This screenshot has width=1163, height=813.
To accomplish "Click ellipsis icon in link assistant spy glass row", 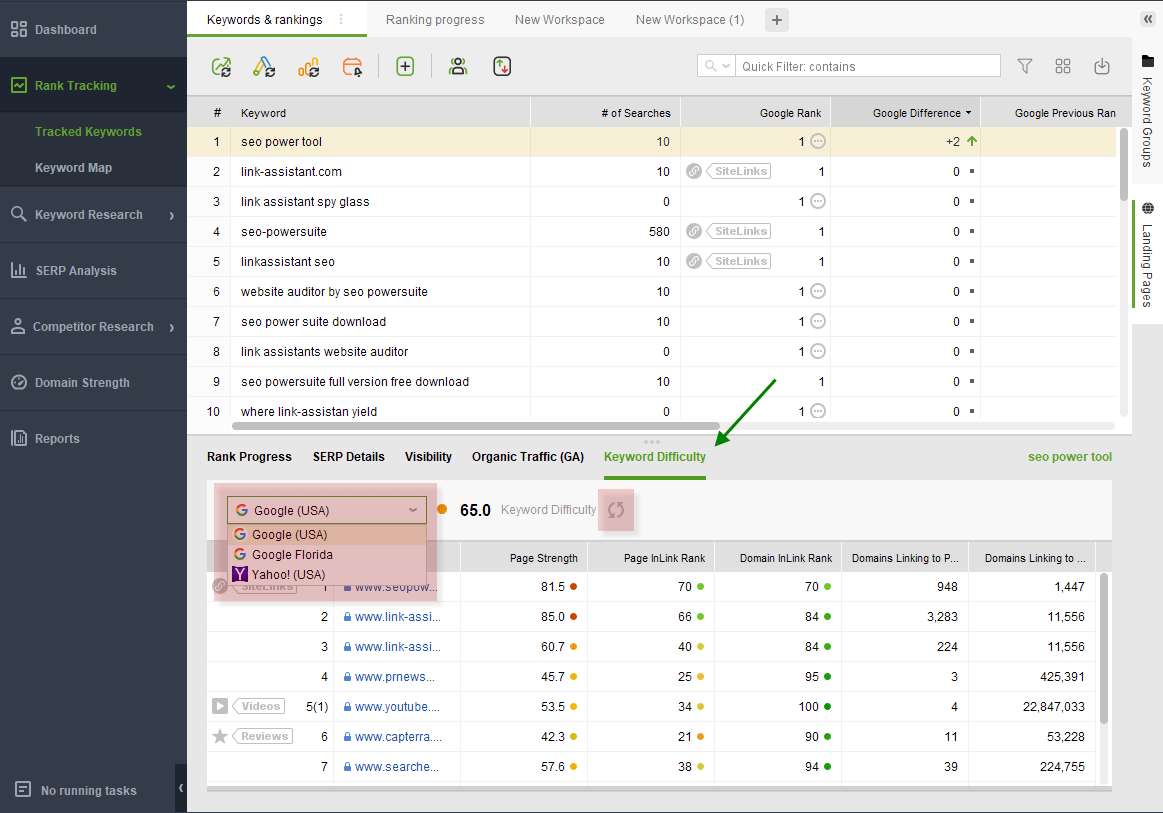I will [x=817, y=201].
